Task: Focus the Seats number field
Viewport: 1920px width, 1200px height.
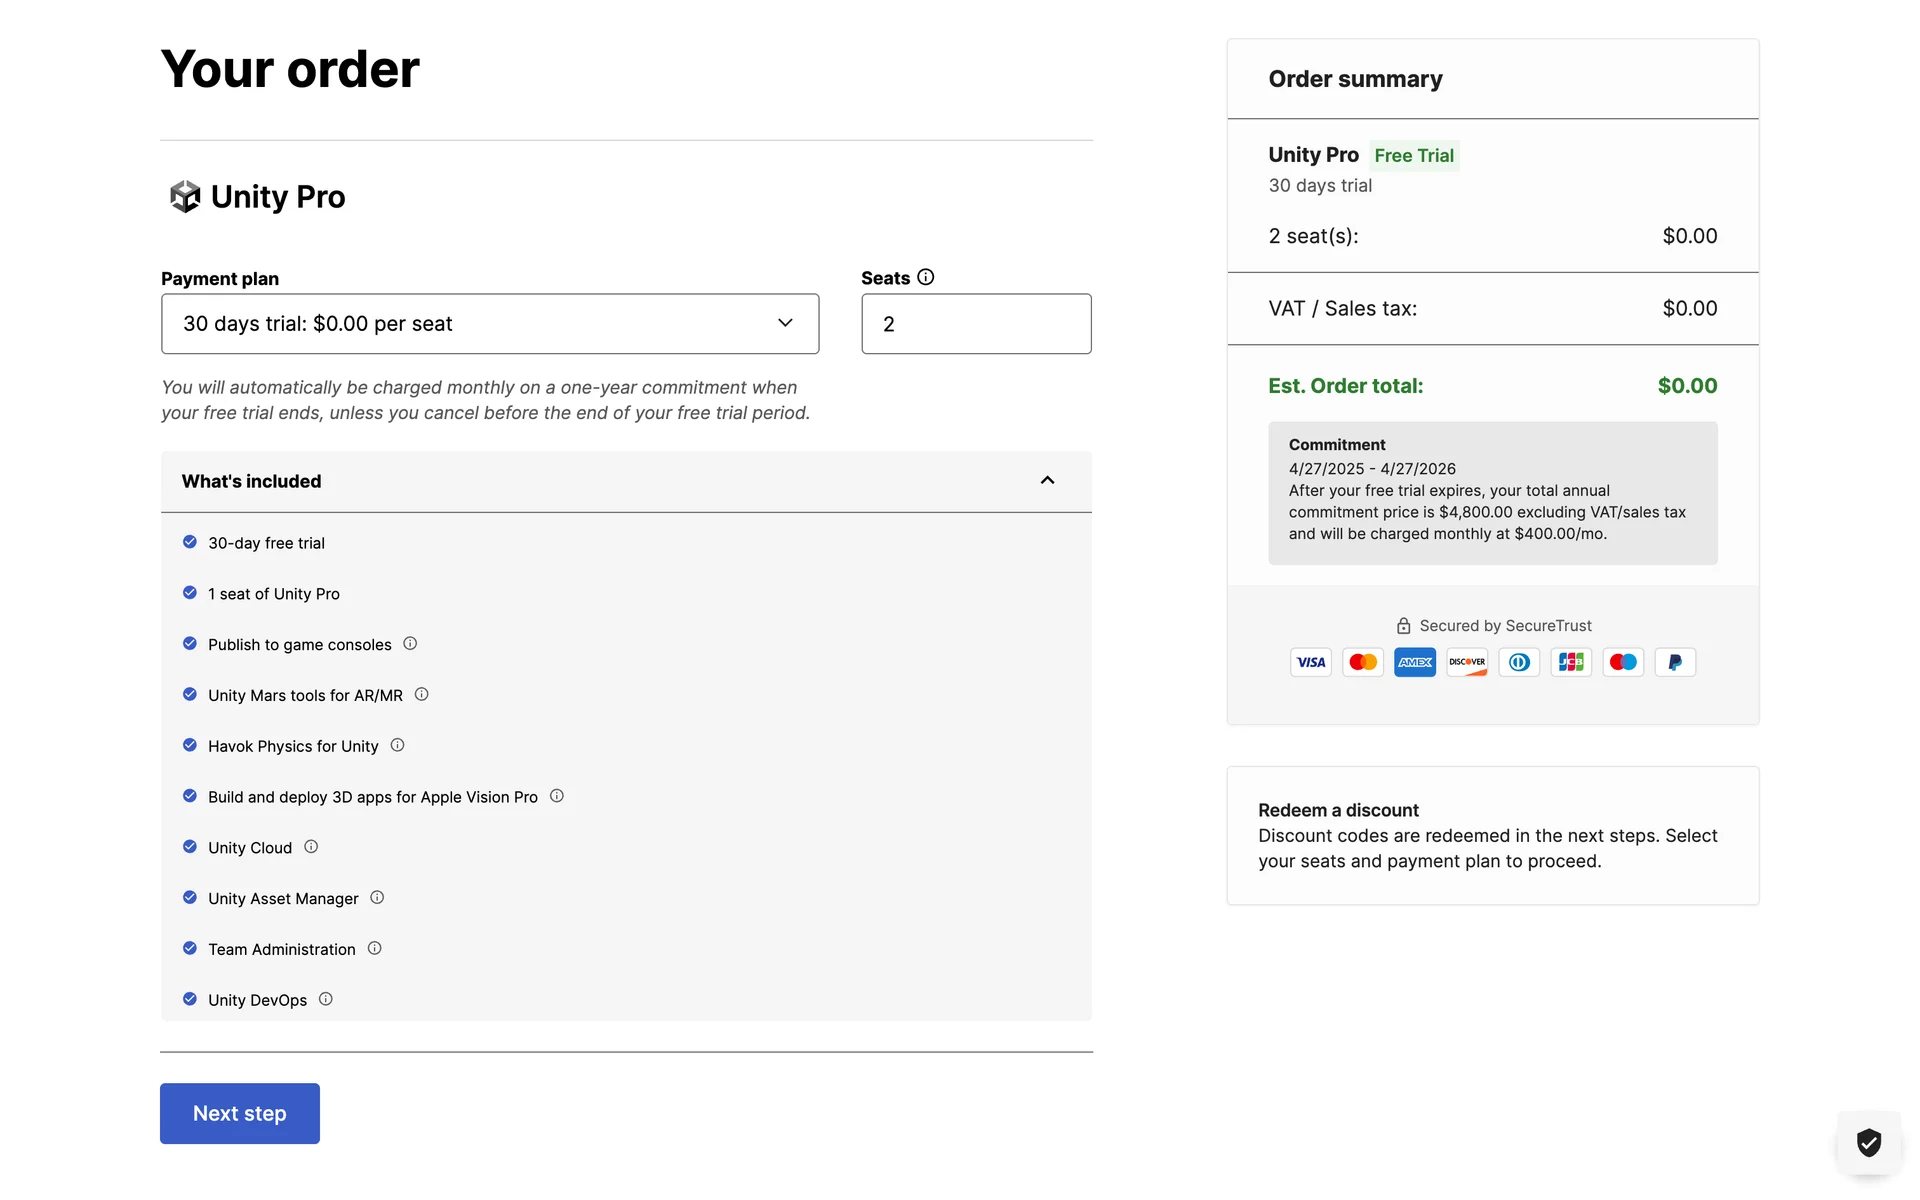Action: [x=976, y=324]
